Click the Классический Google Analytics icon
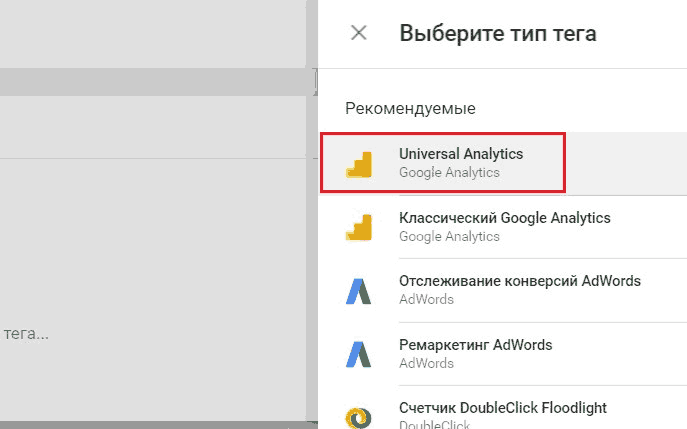This screenshot has width=687, height=429. 359,227
